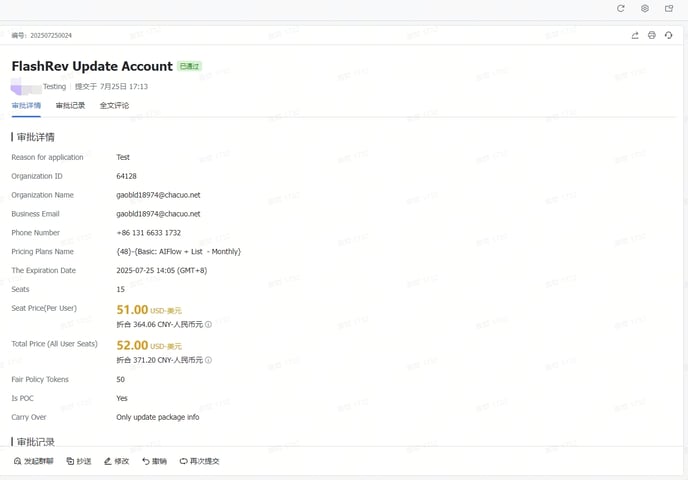This screenshot has width=688, height=480.
Task: Open the settings gear in top bar
Action: [645, 8]
